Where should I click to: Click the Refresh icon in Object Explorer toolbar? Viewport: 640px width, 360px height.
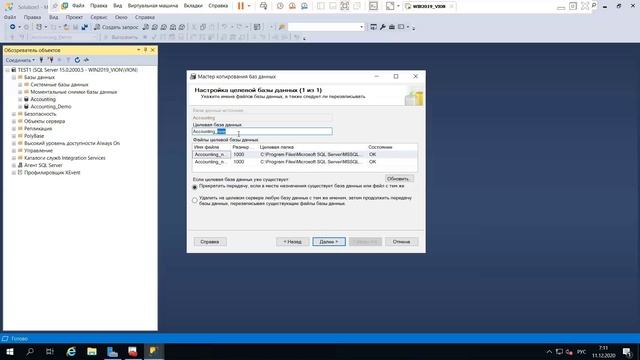(x=77, y=60)
